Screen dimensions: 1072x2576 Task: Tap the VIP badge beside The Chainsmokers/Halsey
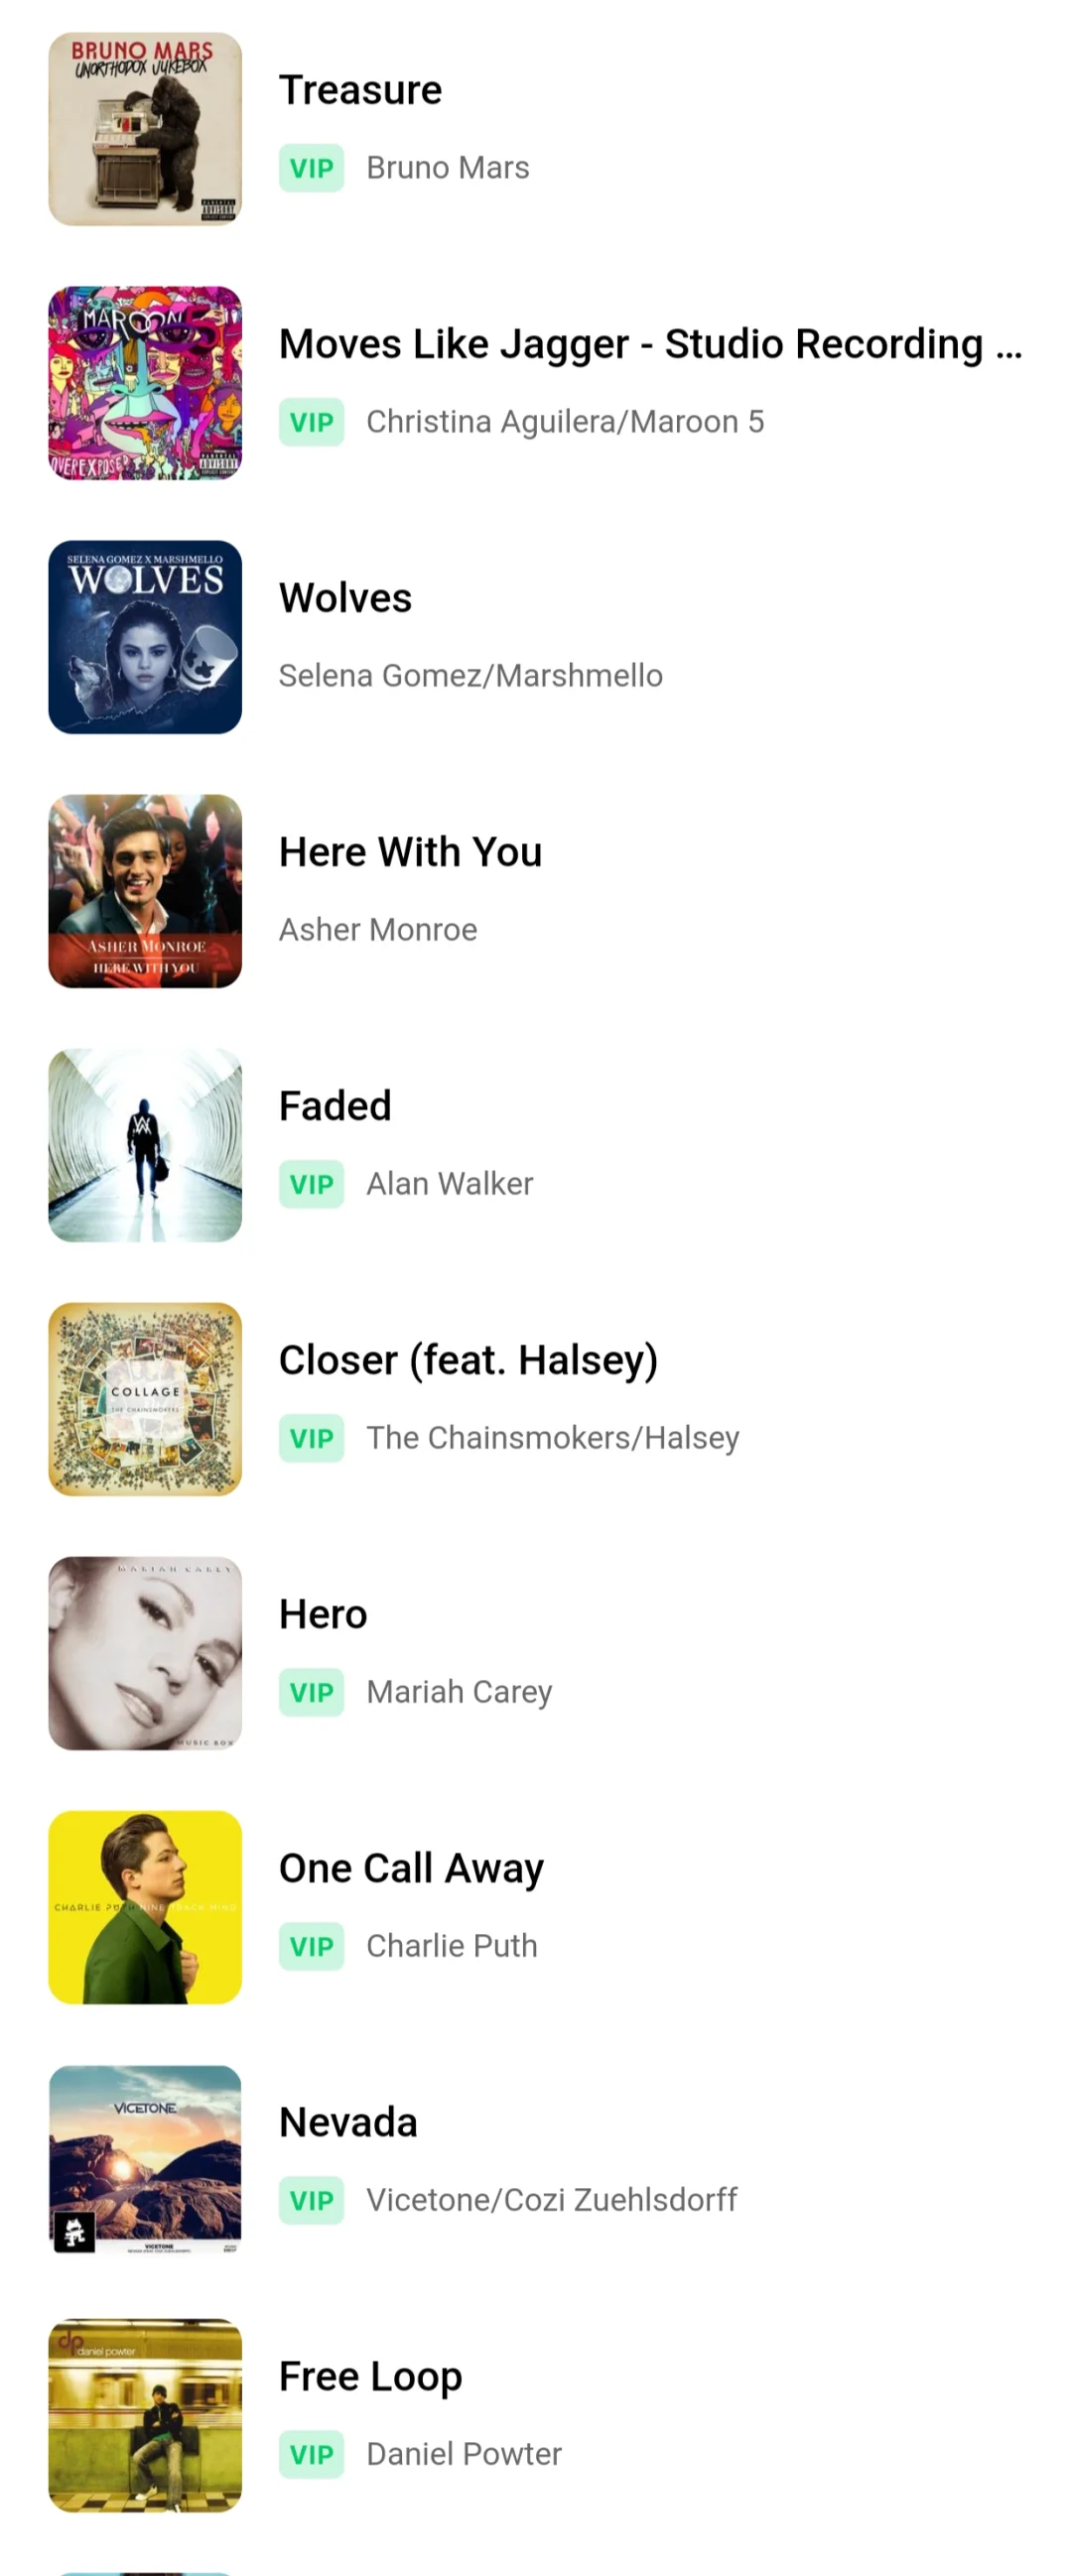point(311,1438)
